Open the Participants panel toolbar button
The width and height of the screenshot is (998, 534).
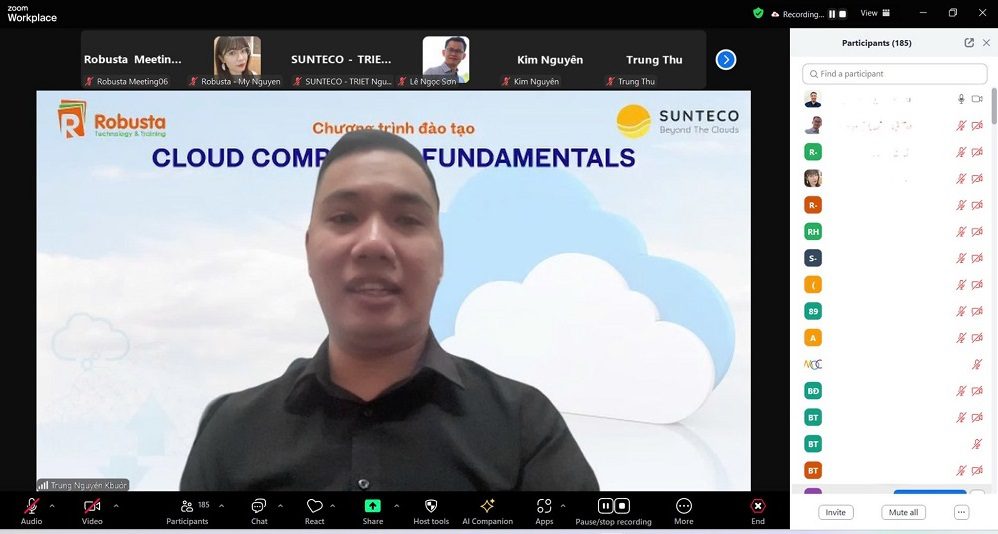pyautogui.click(x=187, y=511)
